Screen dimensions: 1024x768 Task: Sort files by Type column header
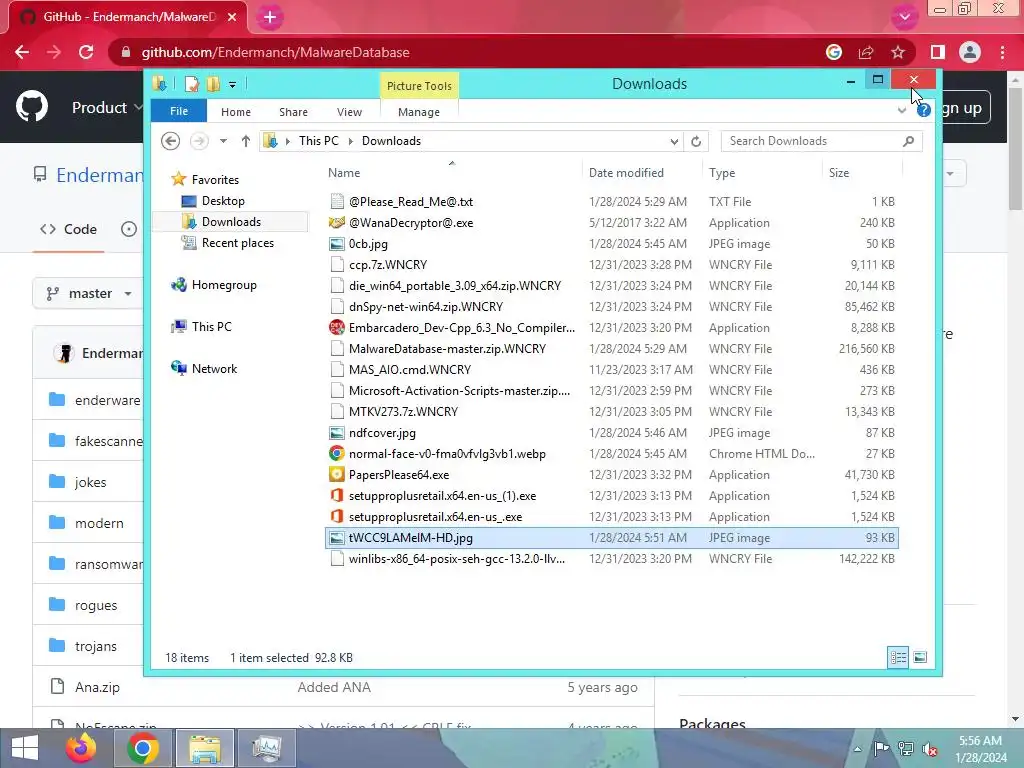point(722,172)
